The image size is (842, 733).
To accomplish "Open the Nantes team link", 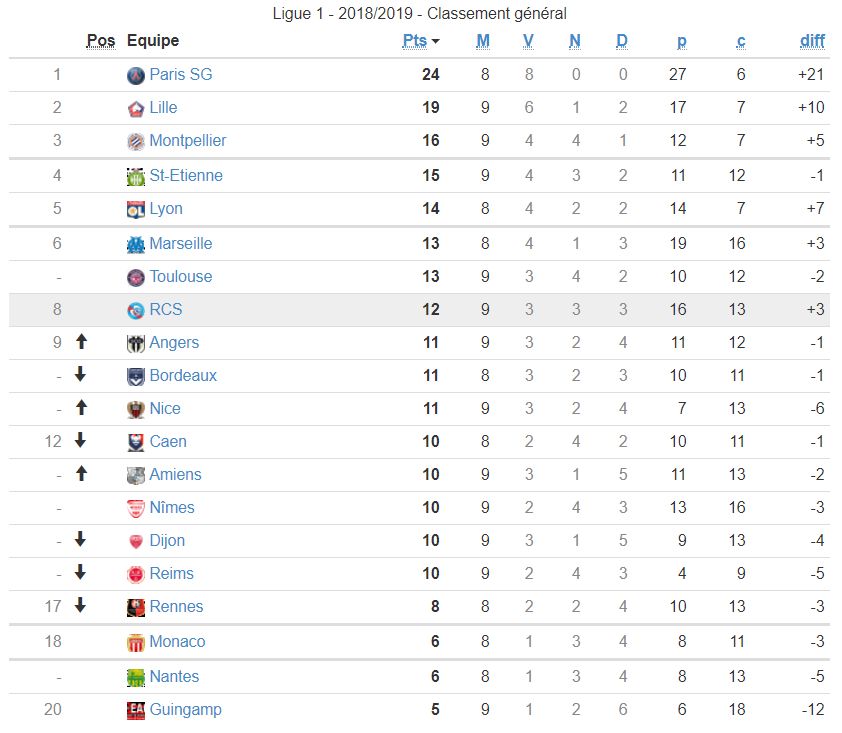I will [x=174, y=677].
